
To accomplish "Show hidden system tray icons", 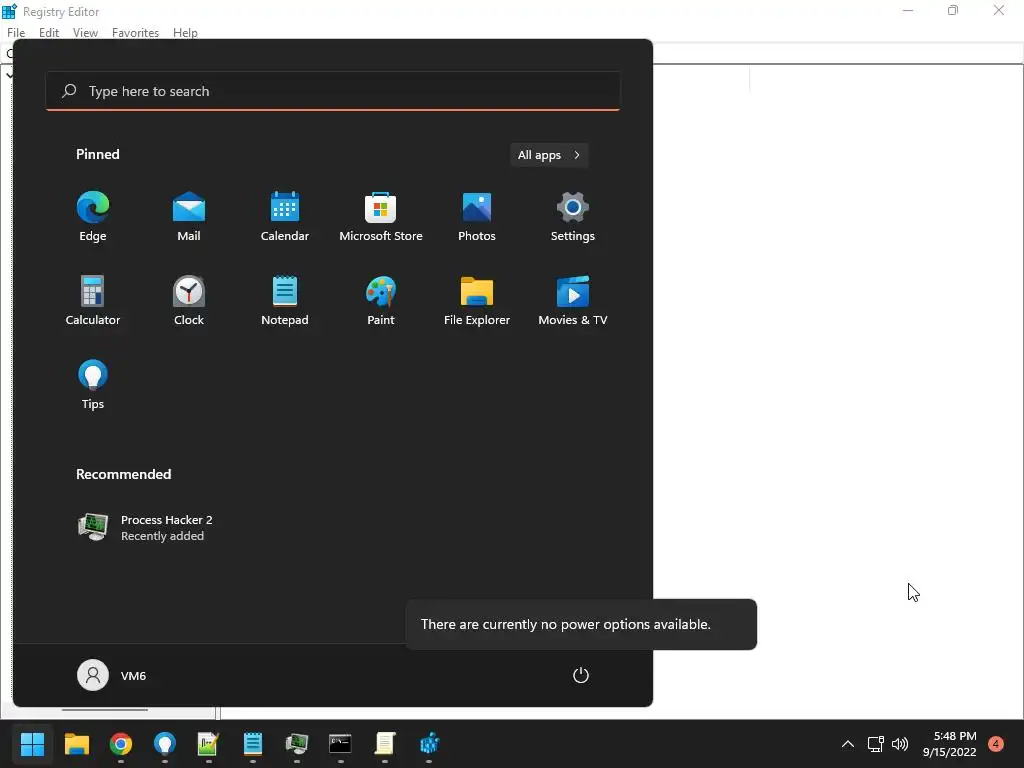I will tap(848, 744).
